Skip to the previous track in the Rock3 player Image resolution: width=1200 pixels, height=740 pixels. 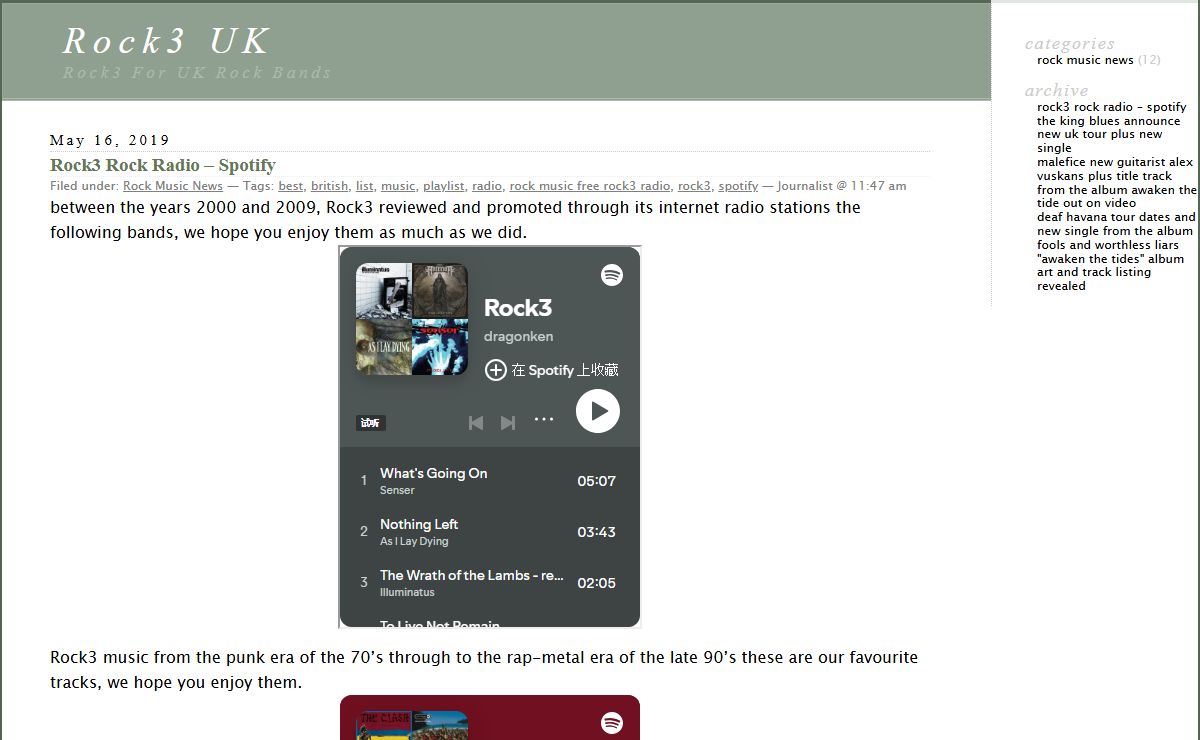476,423
